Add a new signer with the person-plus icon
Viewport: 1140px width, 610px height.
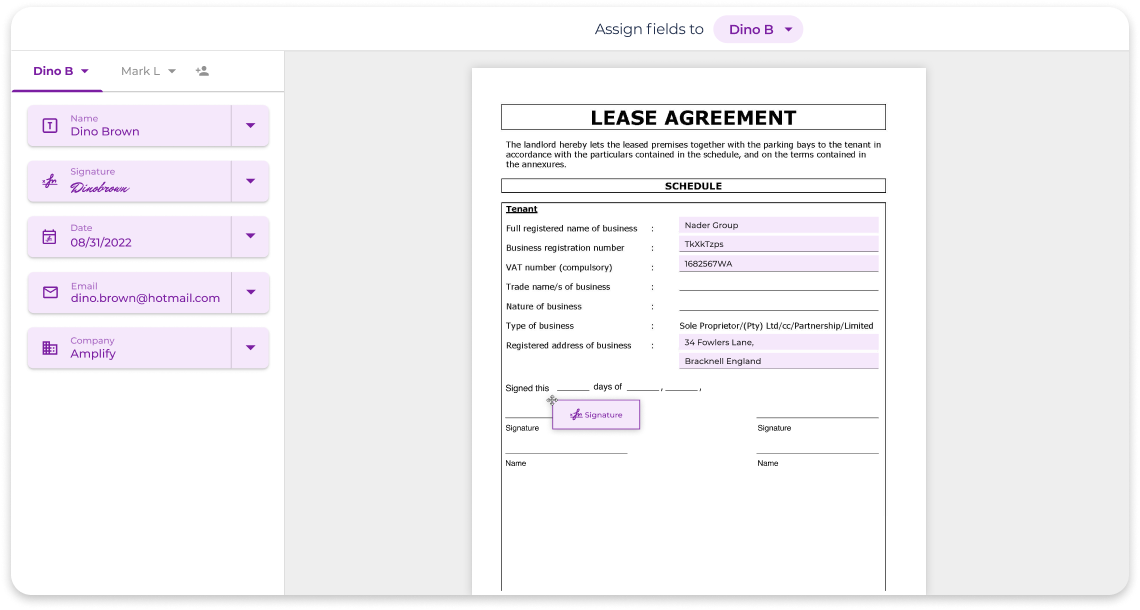(x=202, y=71)
